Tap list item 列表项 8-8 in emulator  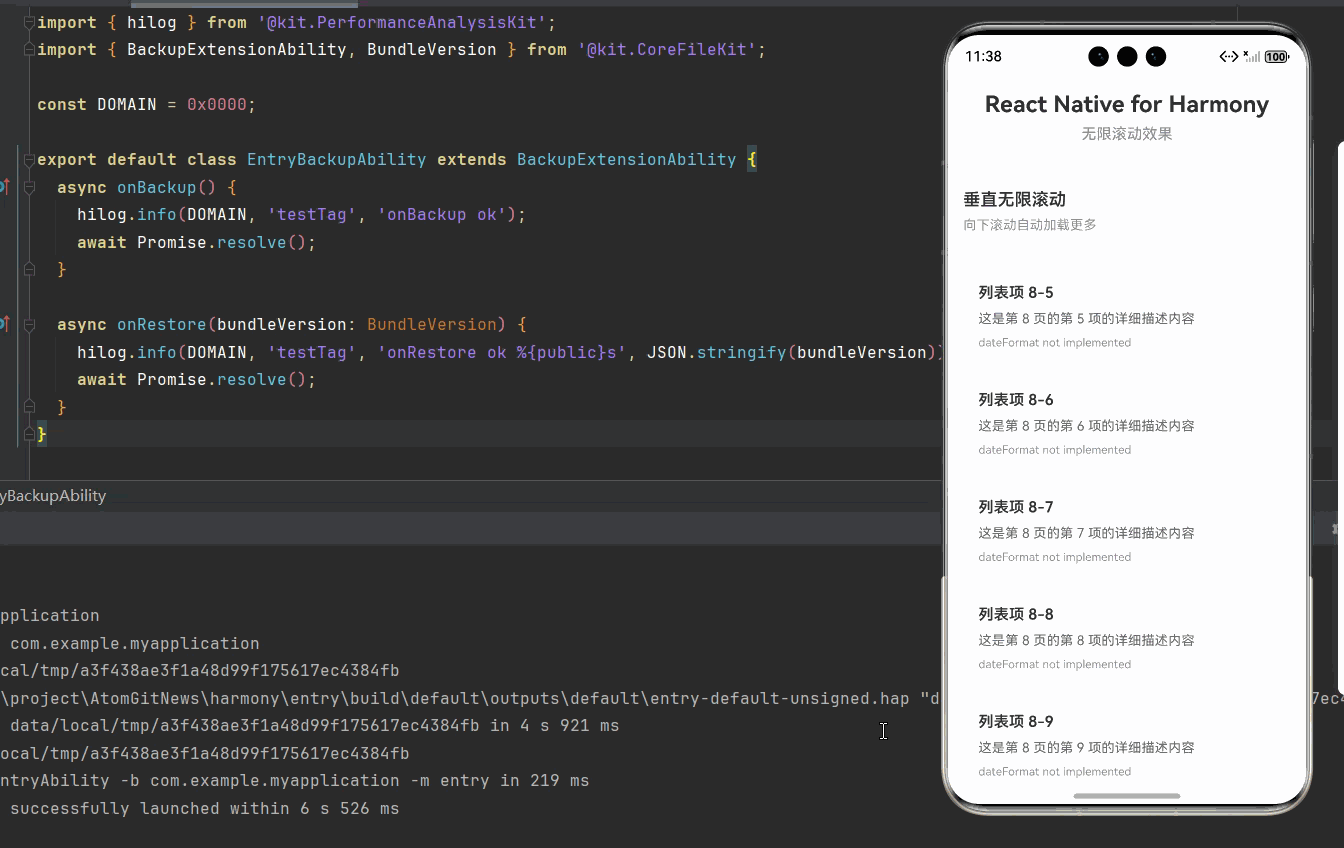pos(1127,638)
